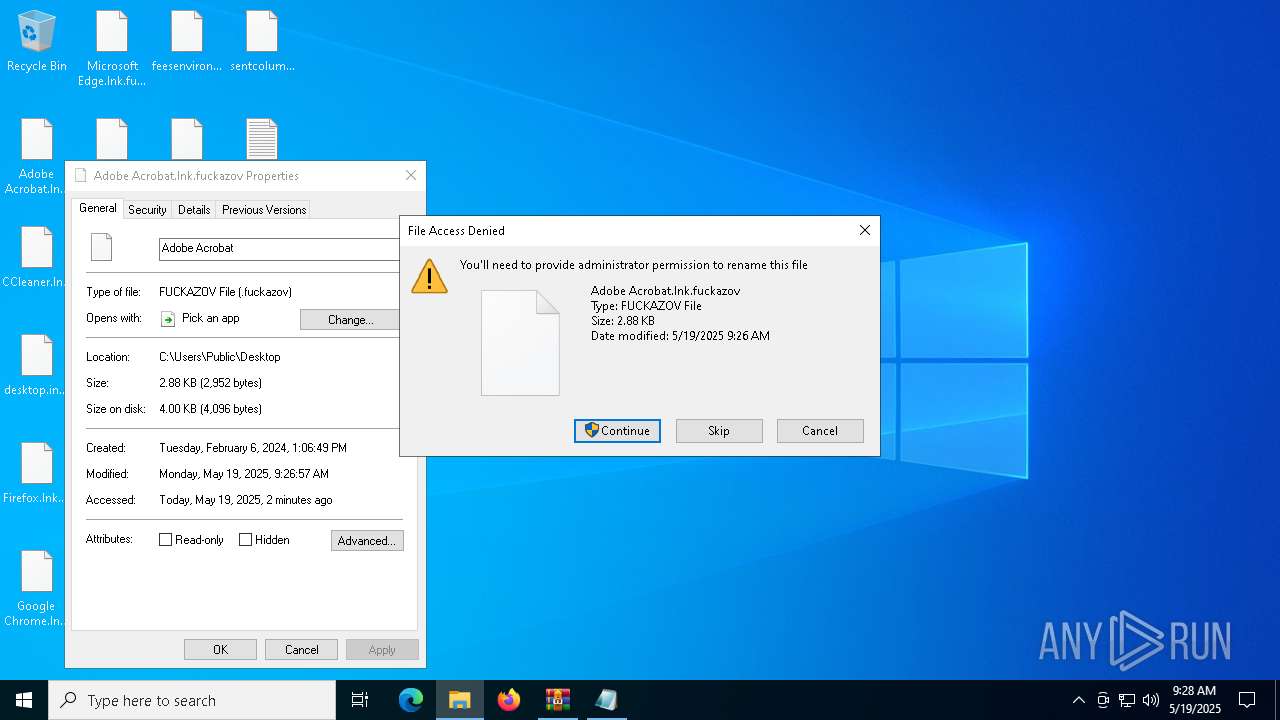Click file icon next to Adobe Acrobat name field
Viewport: 1280px width, 720px height.
(101, 247)
